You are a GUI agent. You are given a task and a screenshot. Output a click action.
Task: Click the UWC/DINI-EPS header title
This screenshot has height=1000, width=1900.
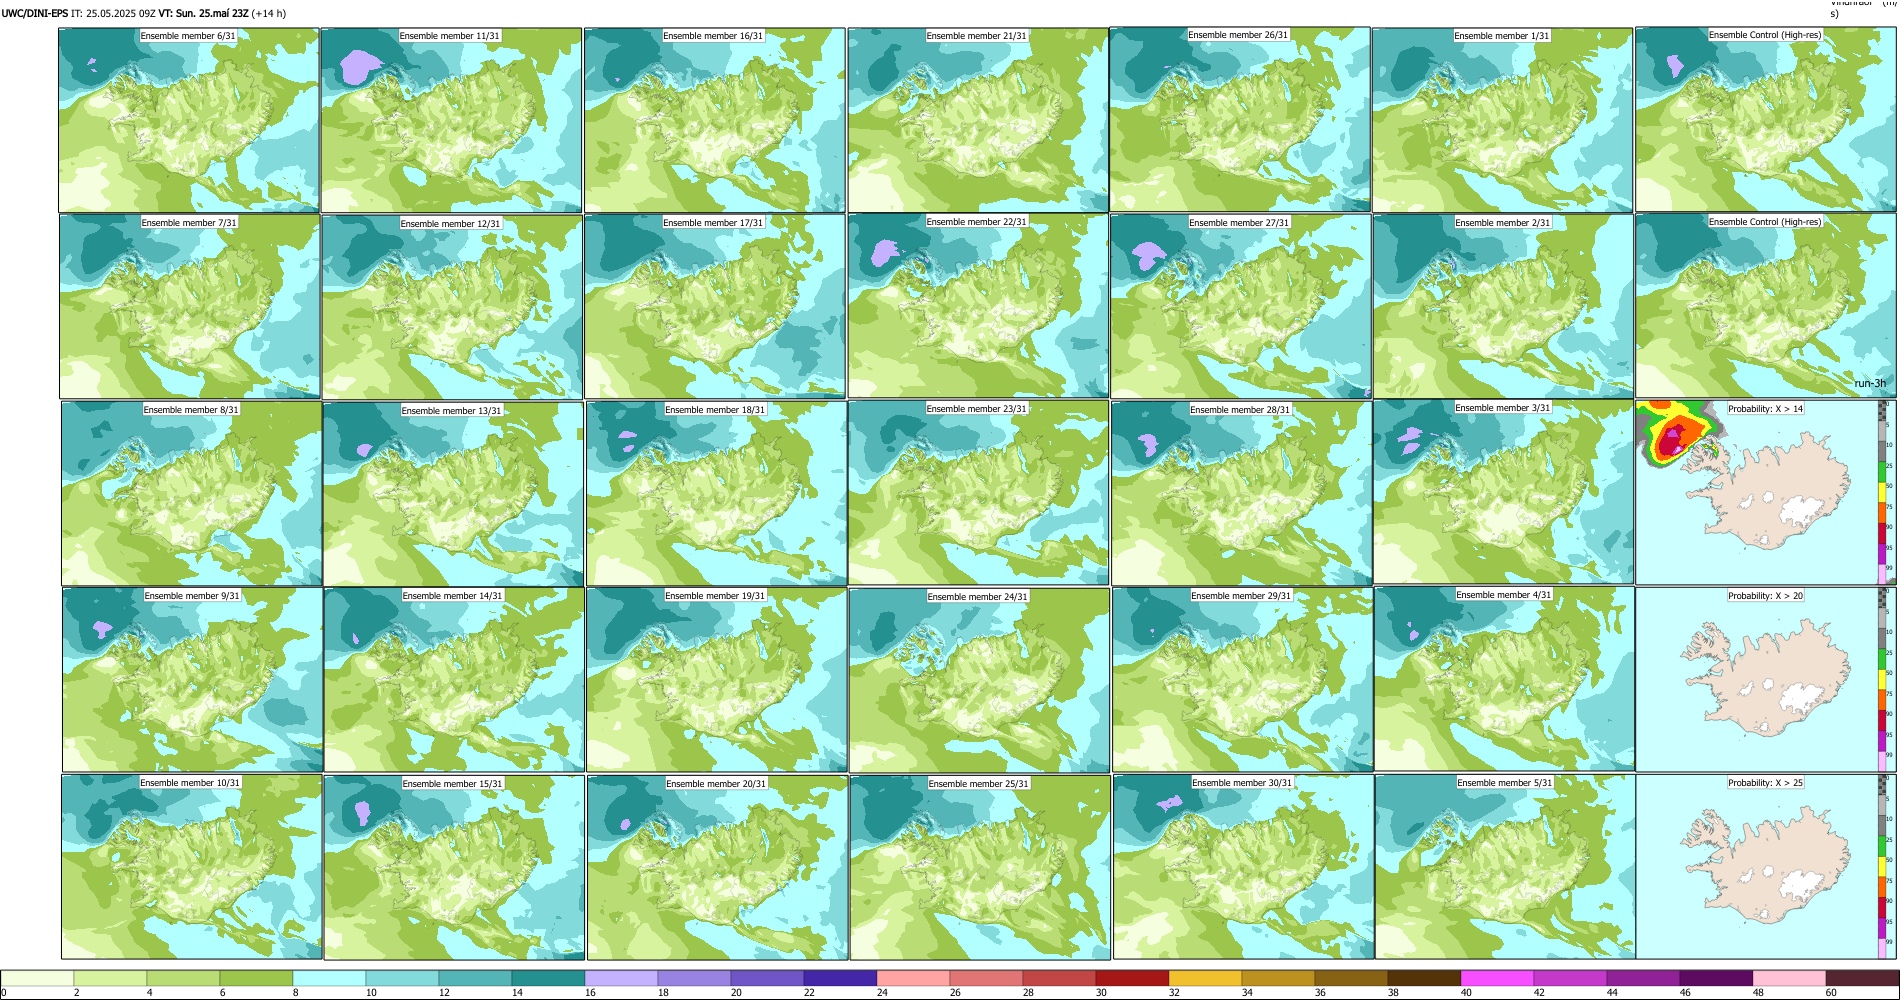pos(35,14)
